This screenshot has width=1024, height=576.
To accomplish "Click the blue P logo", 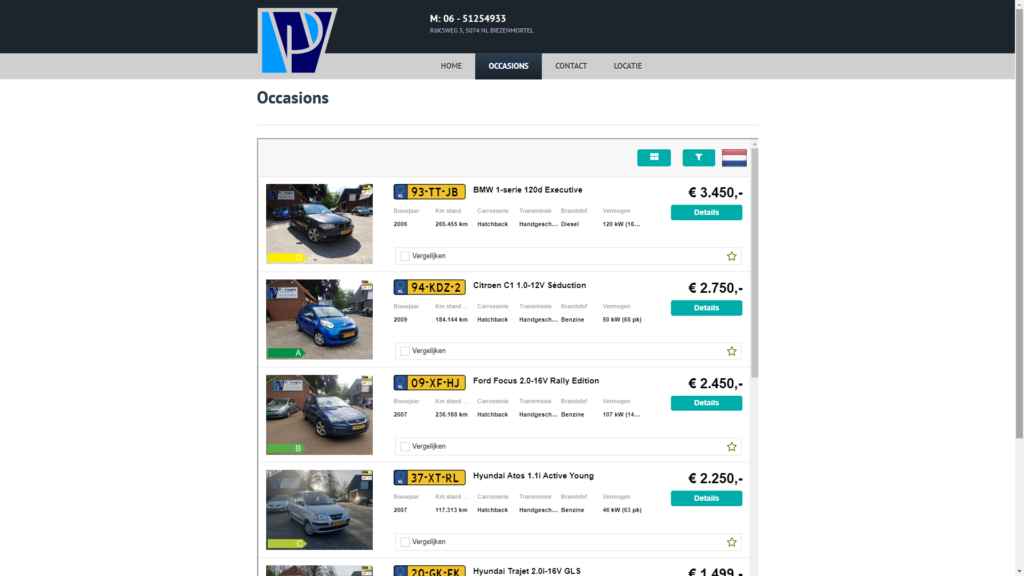I will pos(297,40).
